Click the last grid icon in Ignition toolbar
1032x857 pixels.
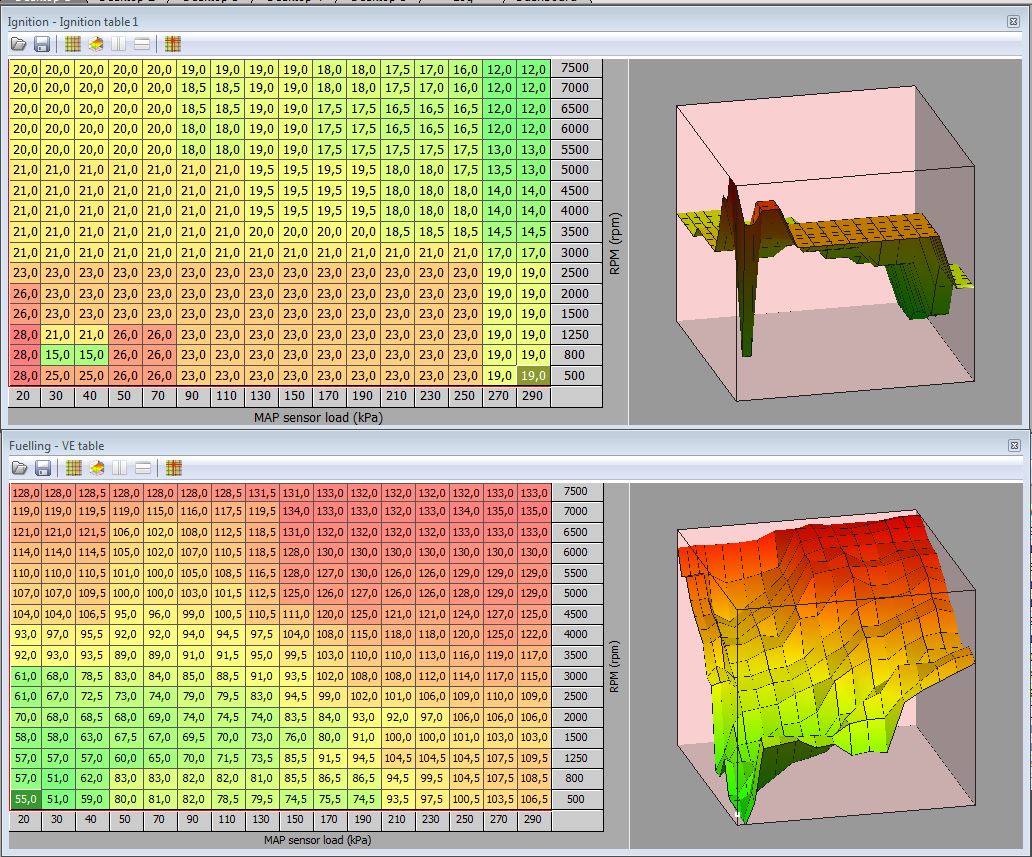(173, 44)
